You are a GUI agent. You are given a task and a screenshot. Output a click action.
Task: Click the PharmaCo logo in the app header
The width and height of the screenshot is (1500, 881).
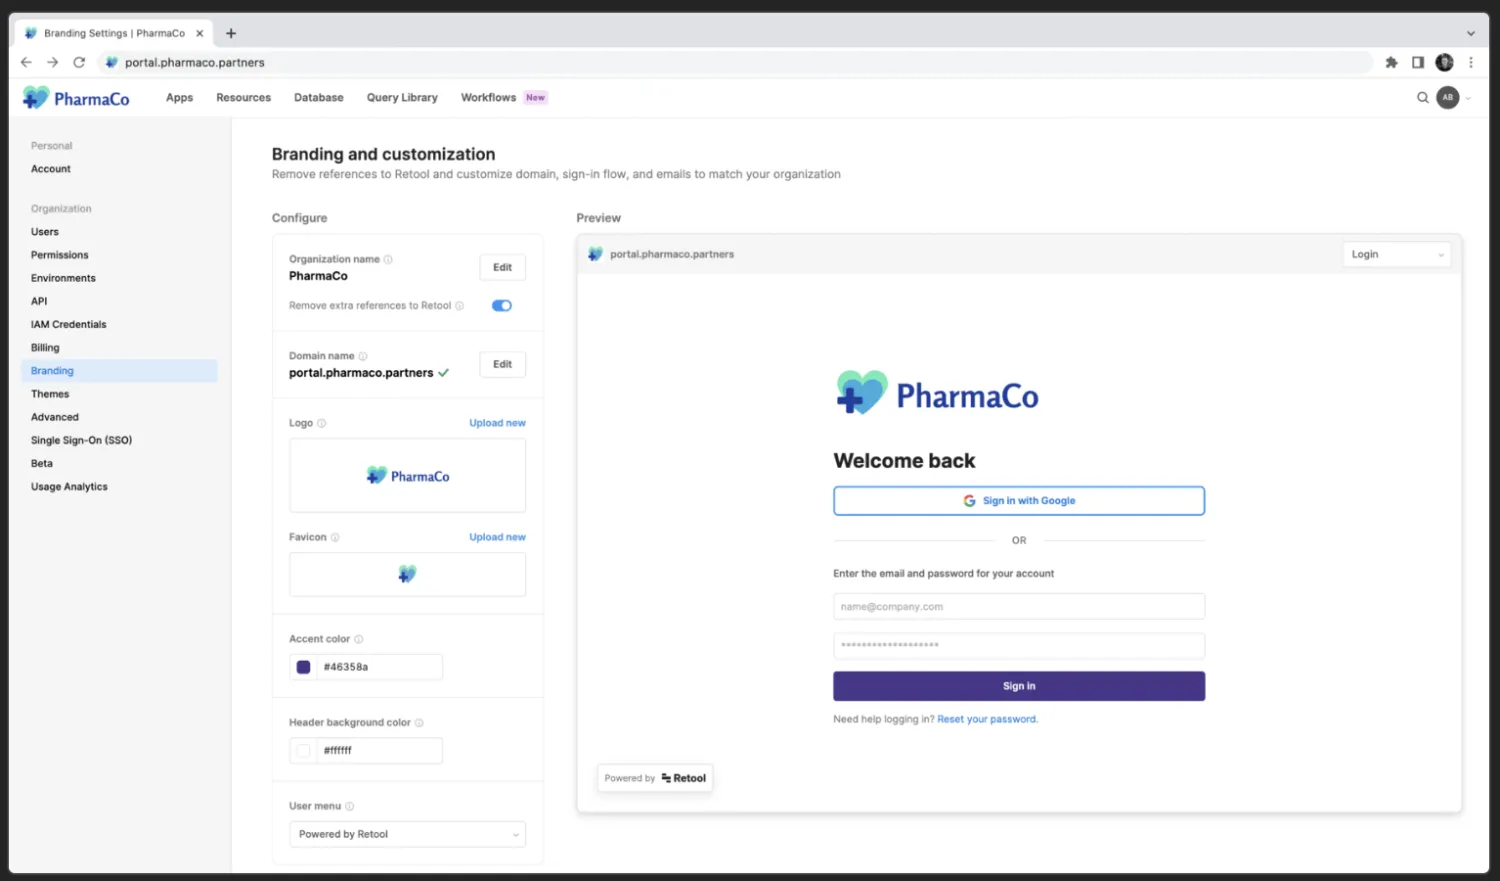coord(76,98)
